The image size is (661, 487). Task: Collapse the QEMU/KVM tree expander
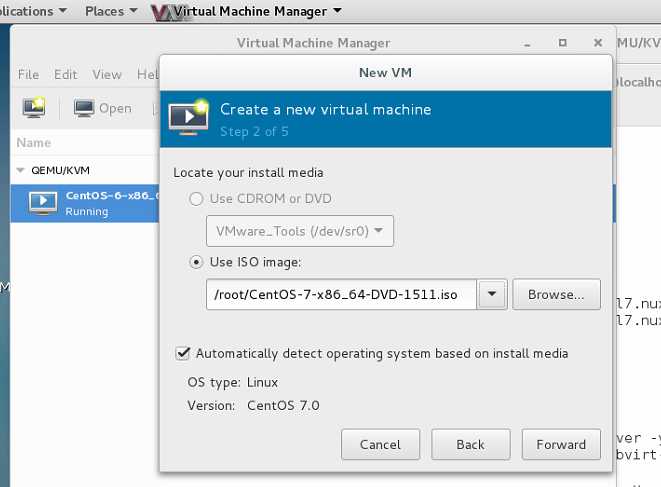coord(20,170)
